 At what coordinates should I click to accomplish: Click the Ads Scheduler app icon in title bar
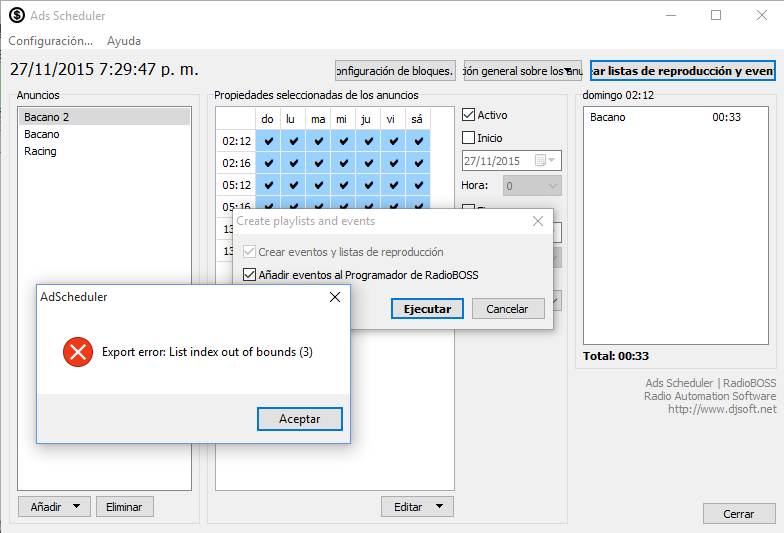coord(17,16)
